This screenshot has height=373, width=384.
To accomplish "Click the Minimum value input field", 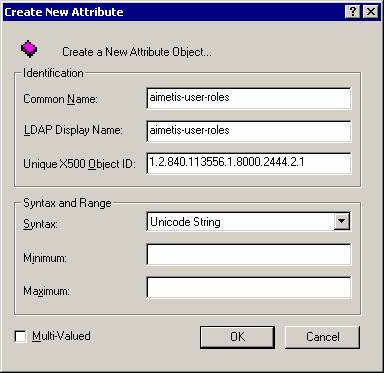I will [249, 255].
